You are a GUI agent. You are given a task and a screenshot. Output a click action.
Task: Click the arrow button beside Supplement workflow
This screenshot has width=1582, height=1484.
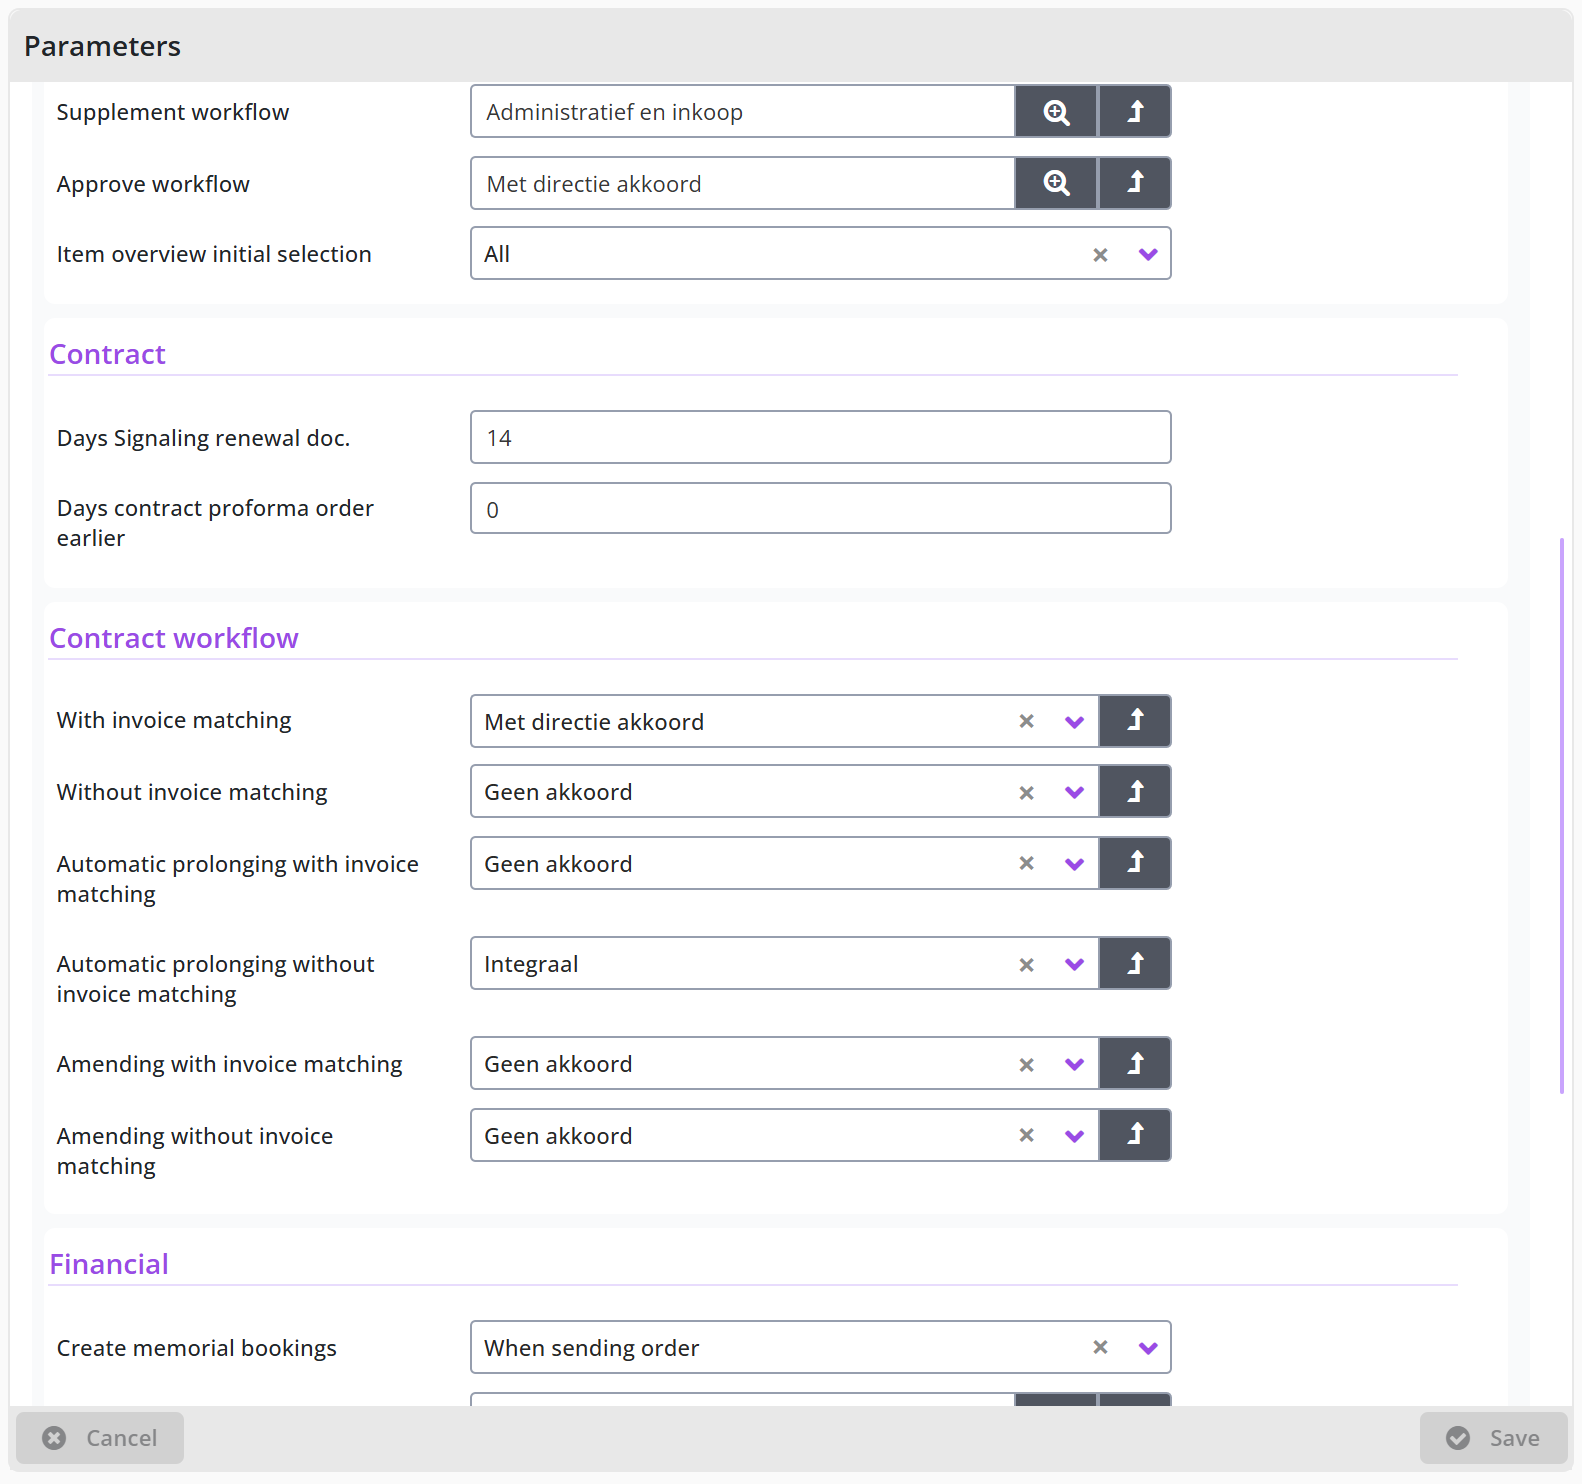(1135, 111)
